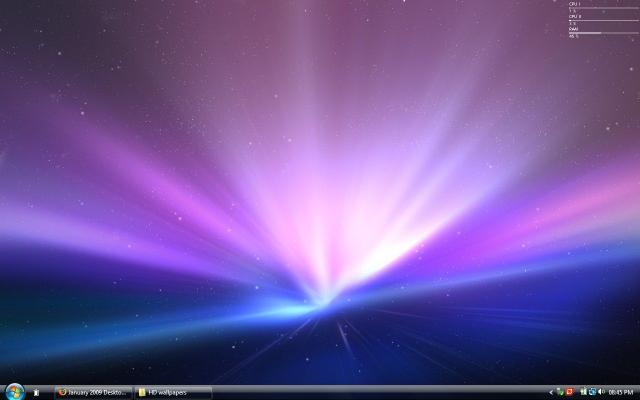Click the RAM label in the widget

[573, 29]
